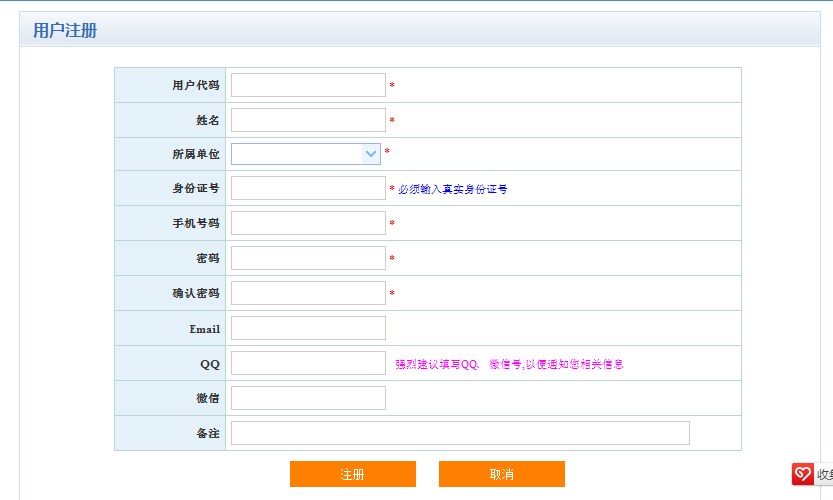This screenshot has height=500, width=833.
Task: Click into the 密码 field
Action: [x=308, y=258]
